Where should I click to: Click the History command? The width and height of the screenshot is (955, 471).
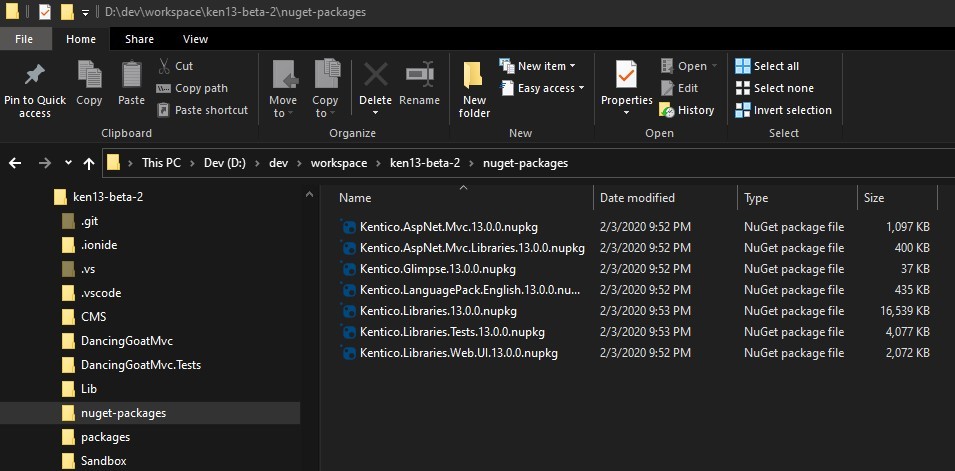tap(686, 110)
